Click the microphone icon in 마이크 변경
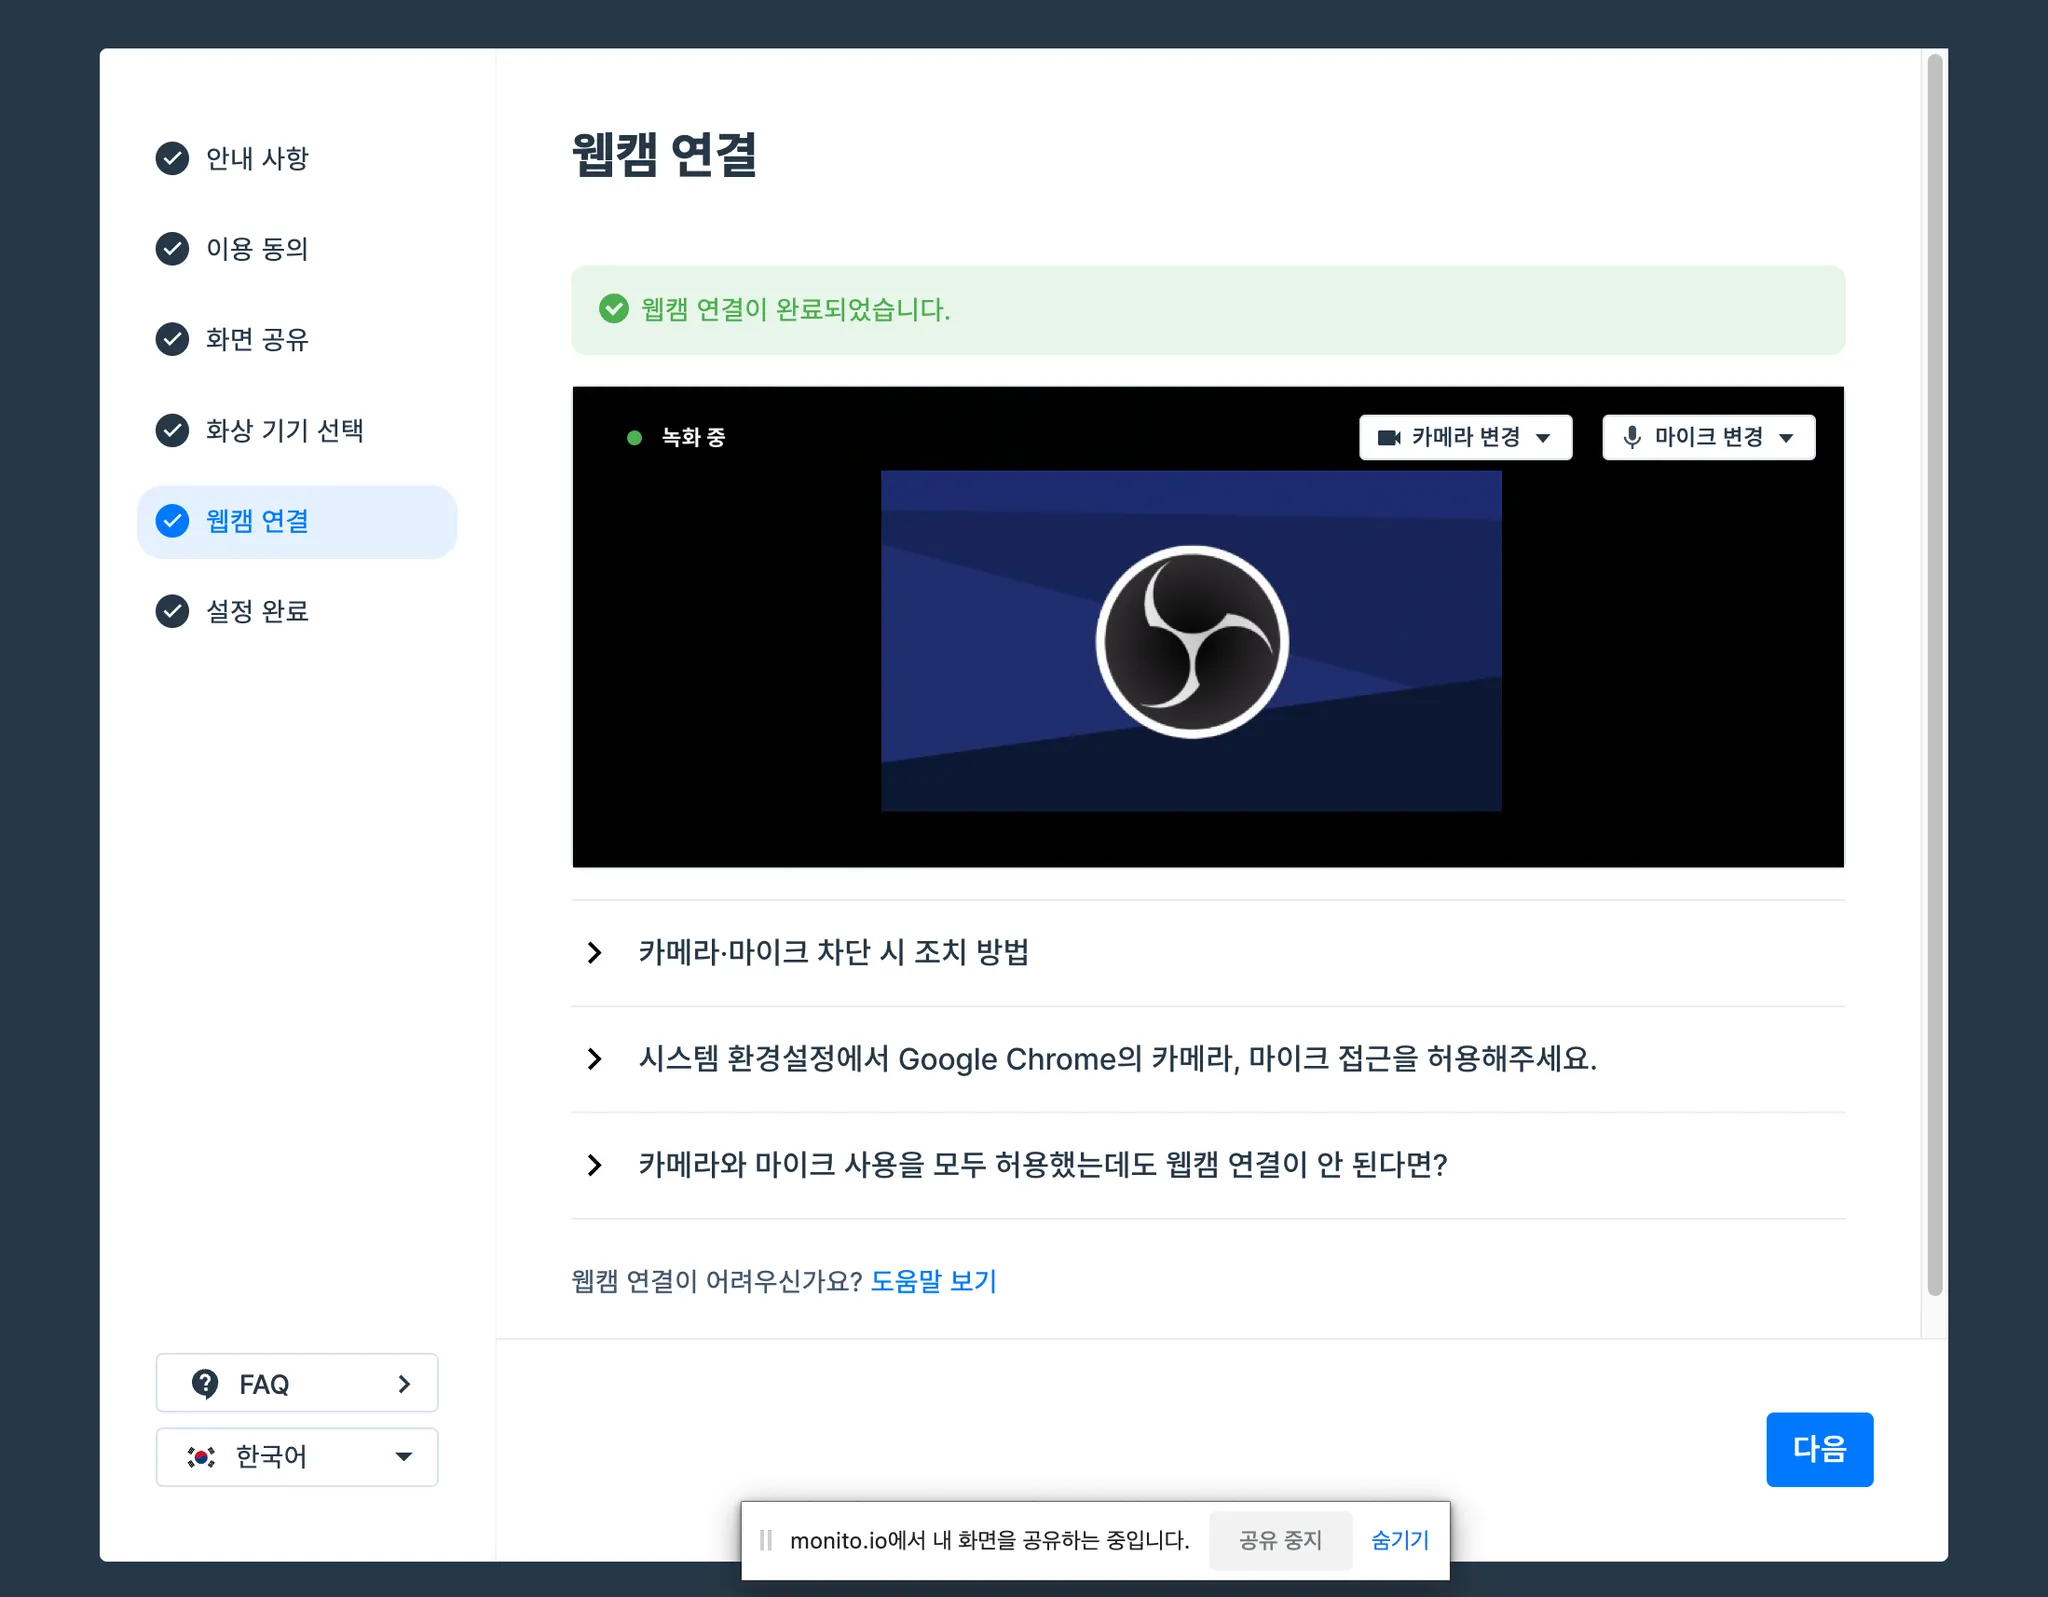The width and height of the screenshot is (2048, 1597). pos(1632,437)
